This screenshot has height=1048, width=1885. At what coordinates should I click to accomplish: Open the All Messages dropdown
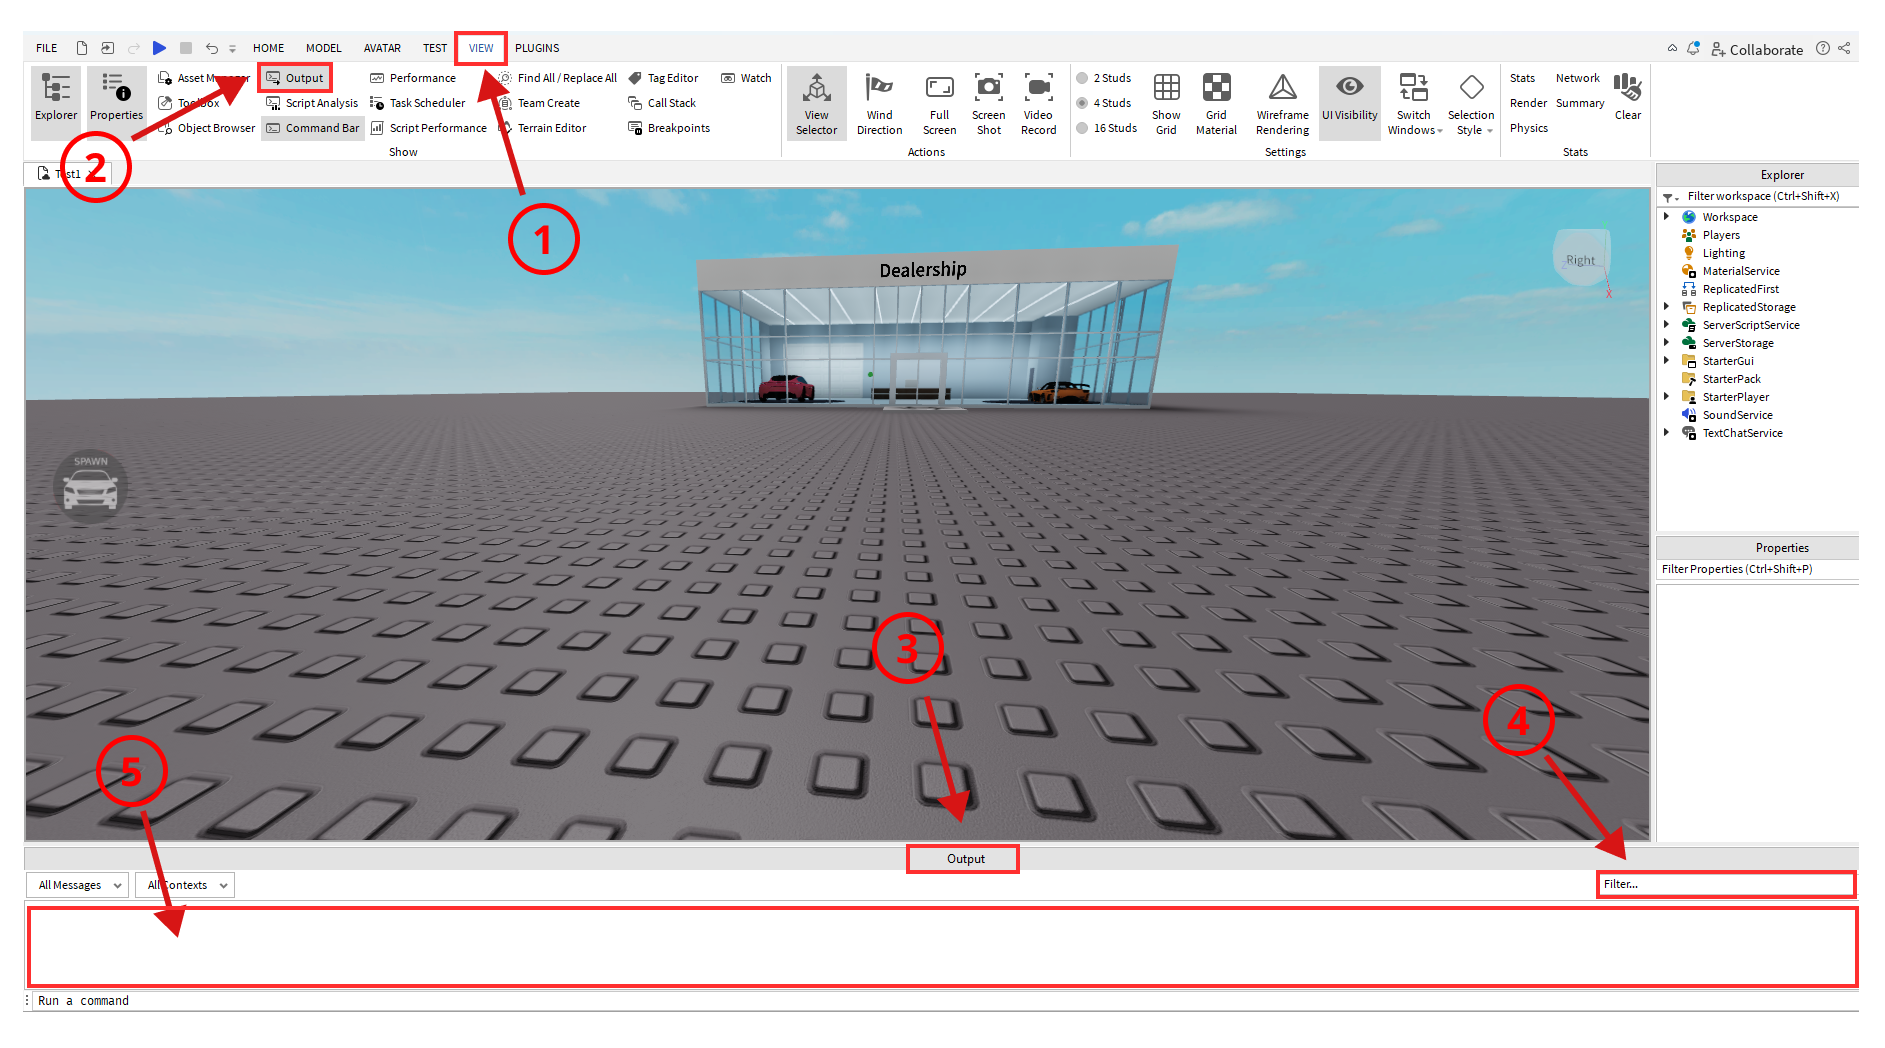point(77,885)
